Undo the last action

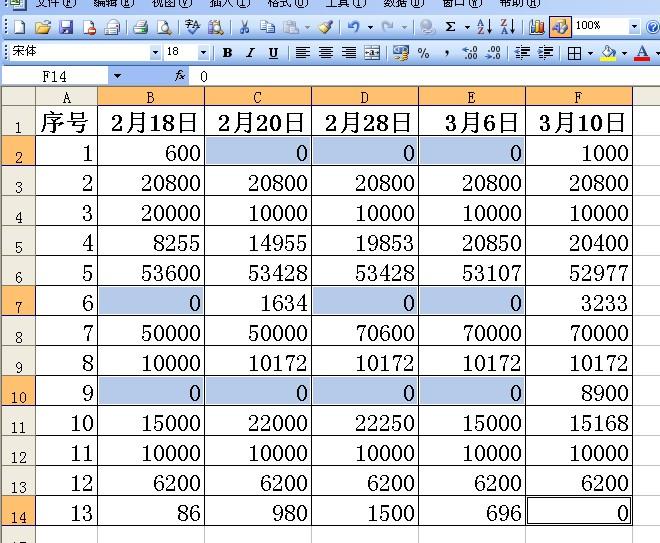pos(354,27)
